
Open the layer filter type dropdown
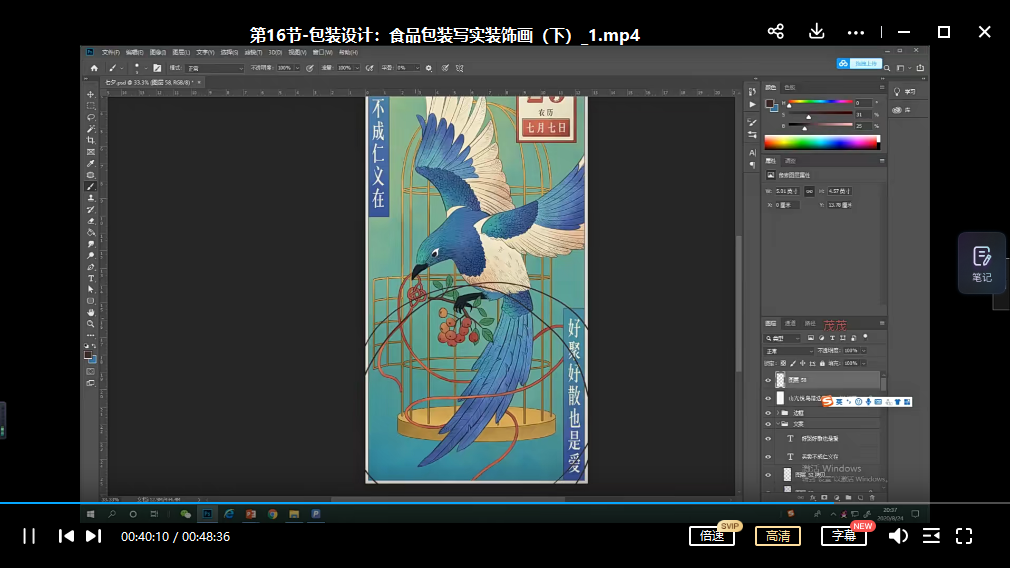tap(783, 337)
